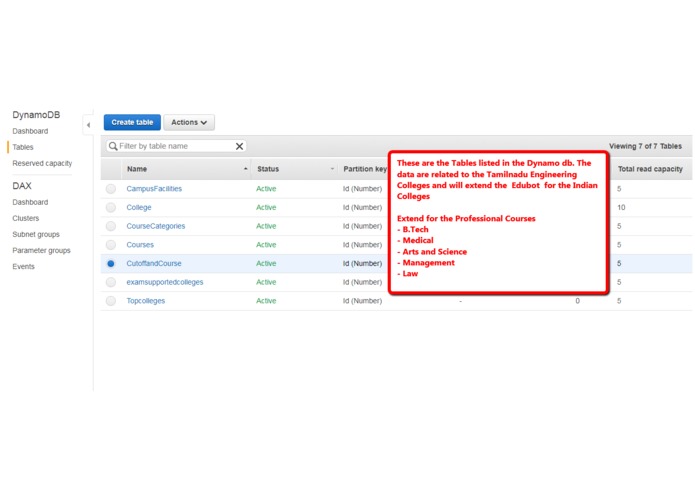Open DAX Clusters in sidebar
The image size is (695, 494).
pos(26,218)
